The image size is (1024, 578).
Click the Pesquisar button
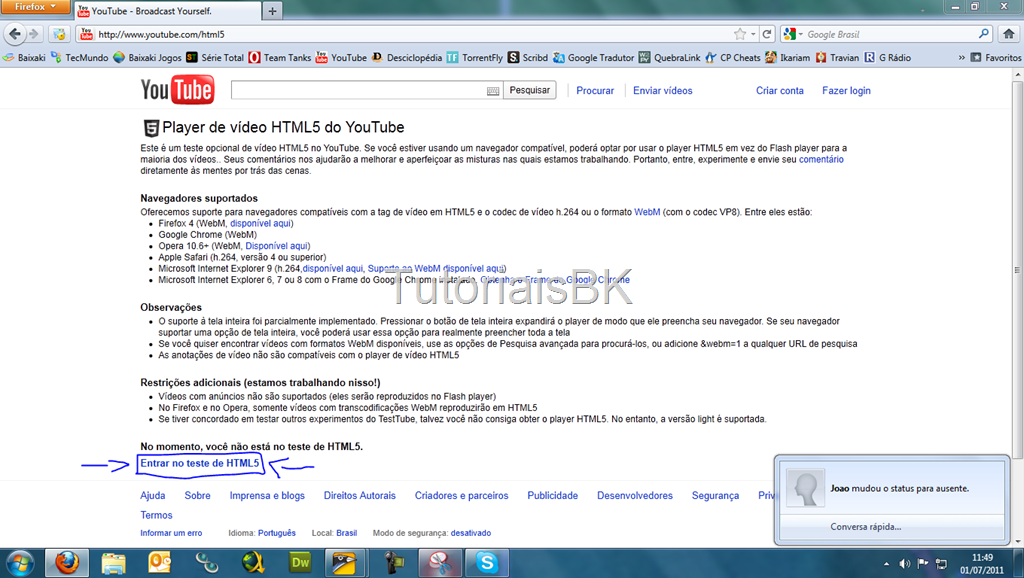[530, 90]
